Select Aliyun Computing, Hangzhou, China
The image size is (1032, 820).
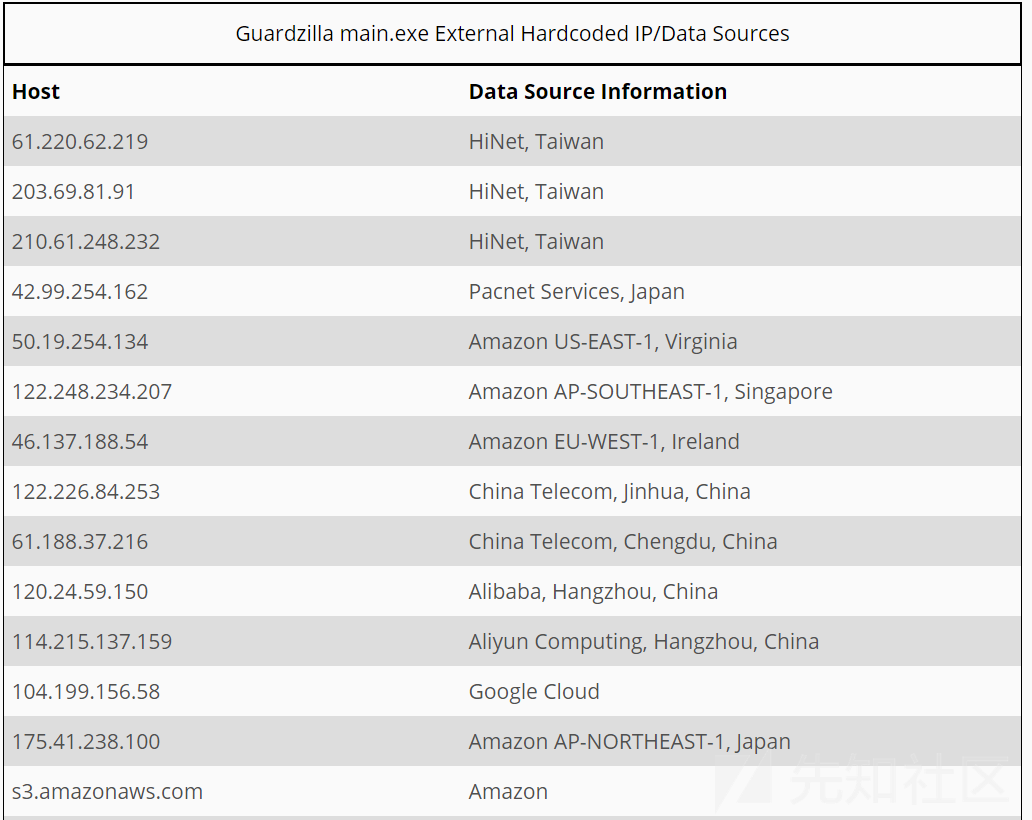pos(644,642)
